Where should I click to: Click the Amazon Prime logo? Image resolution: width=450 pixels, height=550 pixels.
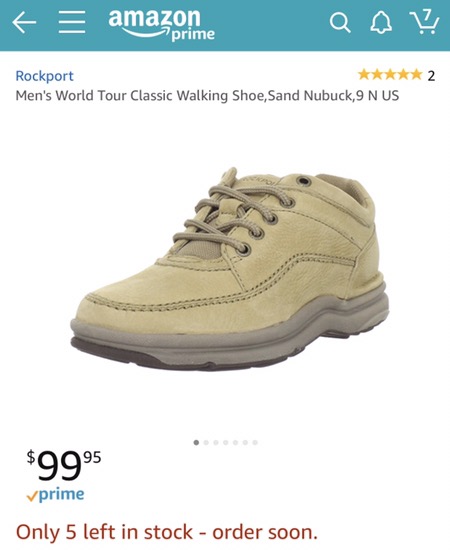[x=161, y=24]
